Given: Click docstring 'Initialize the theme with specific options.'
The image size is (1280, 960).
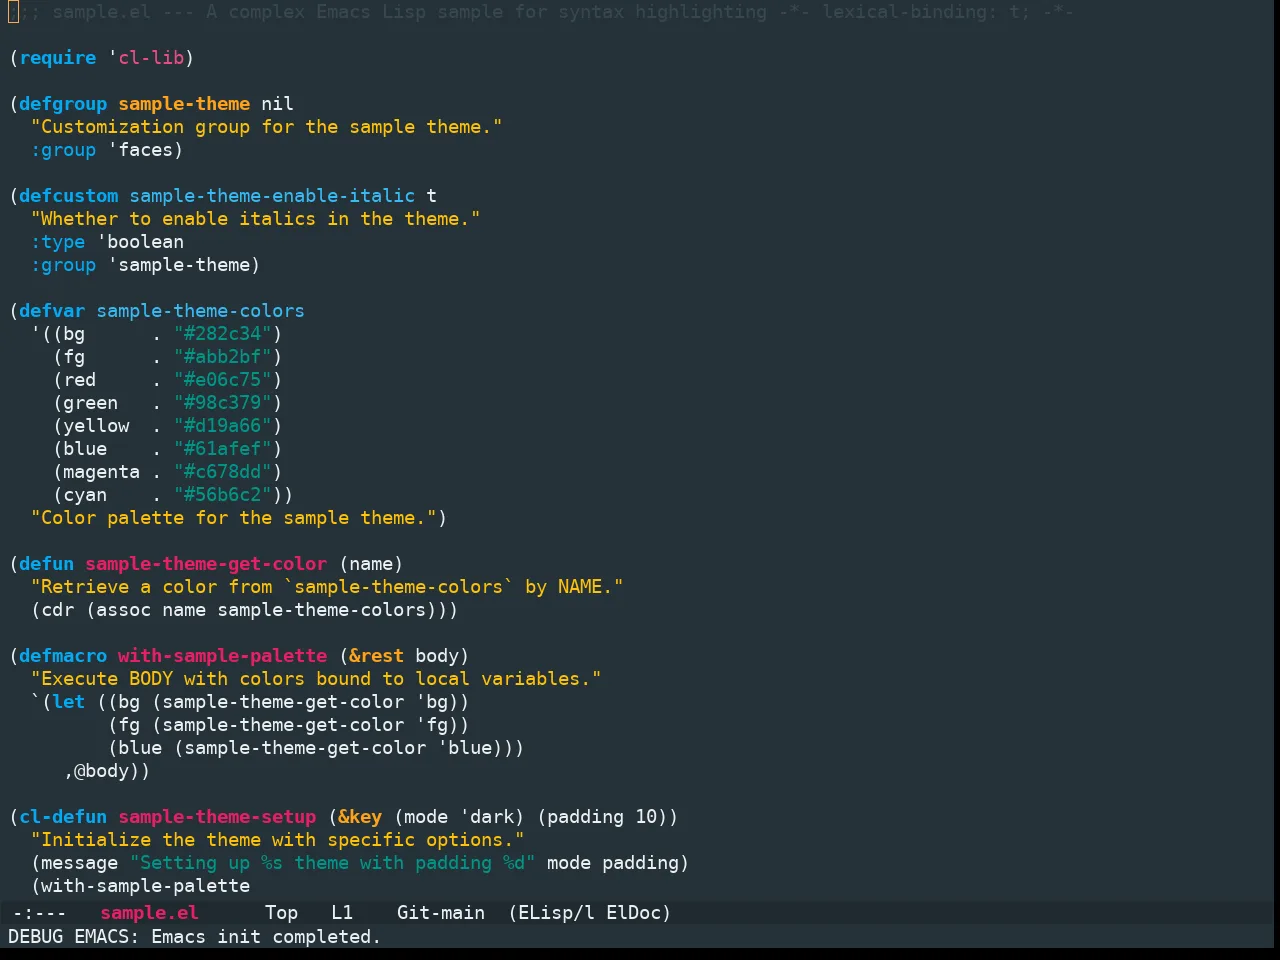Looking at the screenshot, I should coord(277,840).
